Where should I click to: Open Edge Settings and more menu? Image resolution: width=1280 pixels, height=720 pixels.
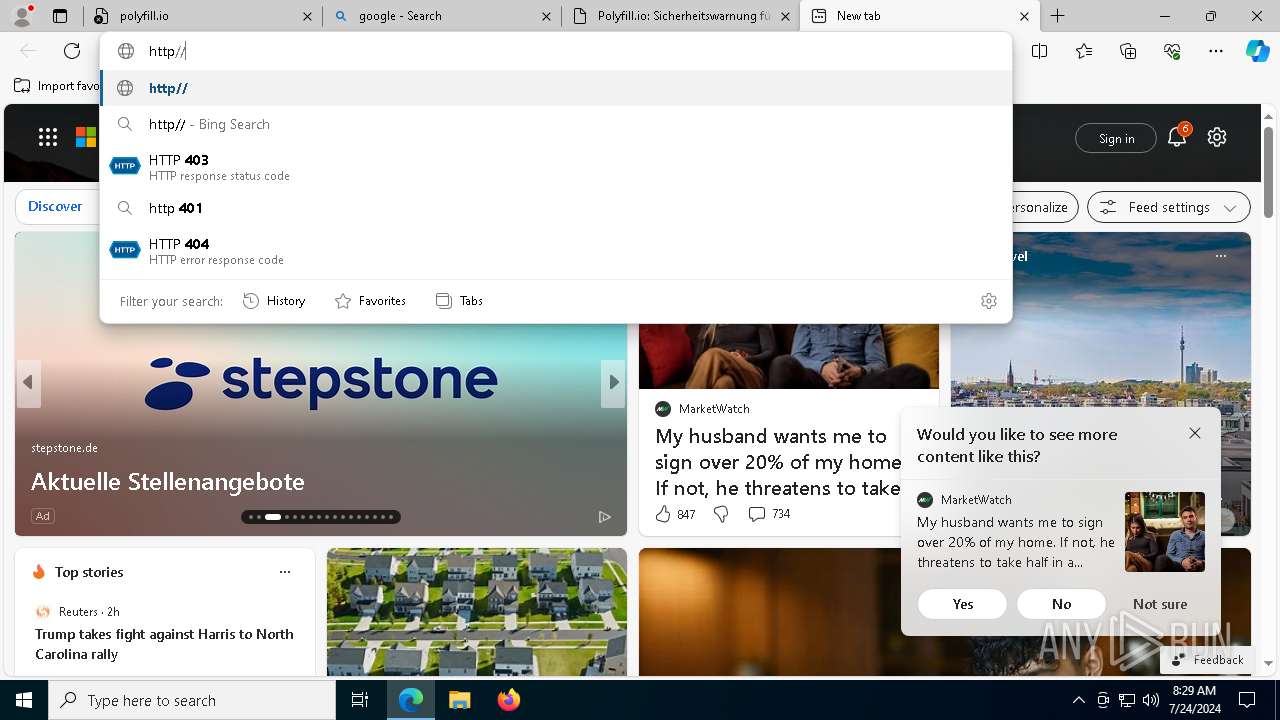click(x=1216, y=51)
